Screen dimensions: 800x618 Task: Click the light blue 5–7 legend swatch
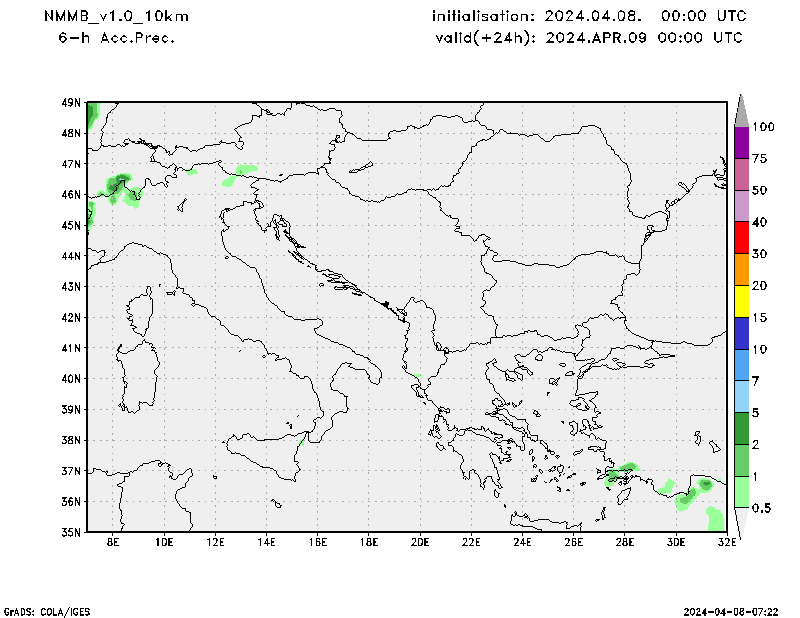point(741,396)
